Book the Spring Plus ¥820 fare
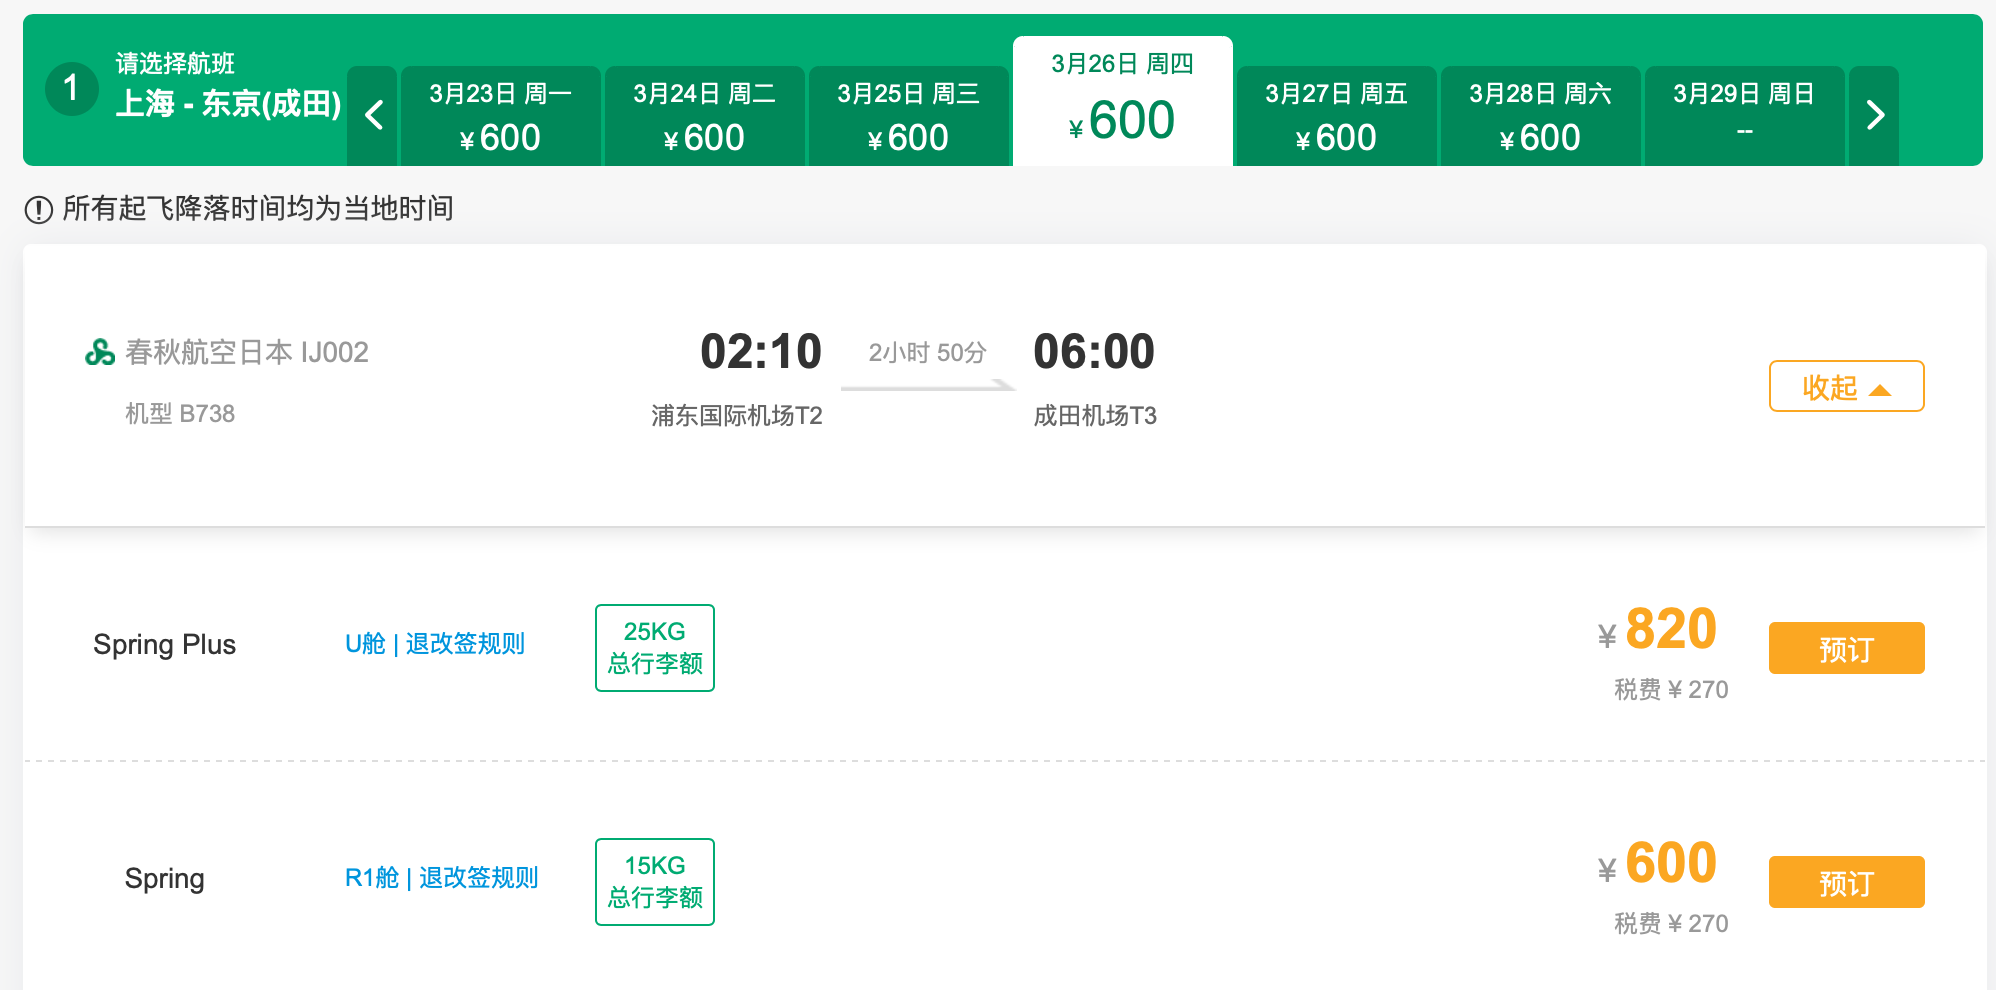The image size is (1996, 990). click(1846, 649)
